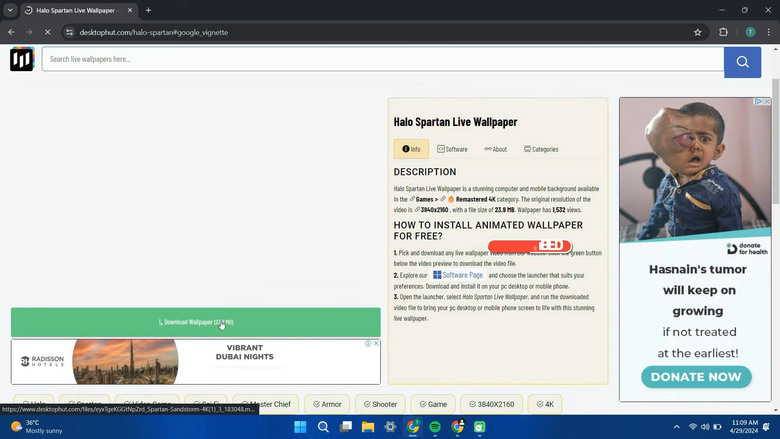Screen dimensions: 780x439
Task: Open Settings gear from the taskbar
Action: point(390,427)
